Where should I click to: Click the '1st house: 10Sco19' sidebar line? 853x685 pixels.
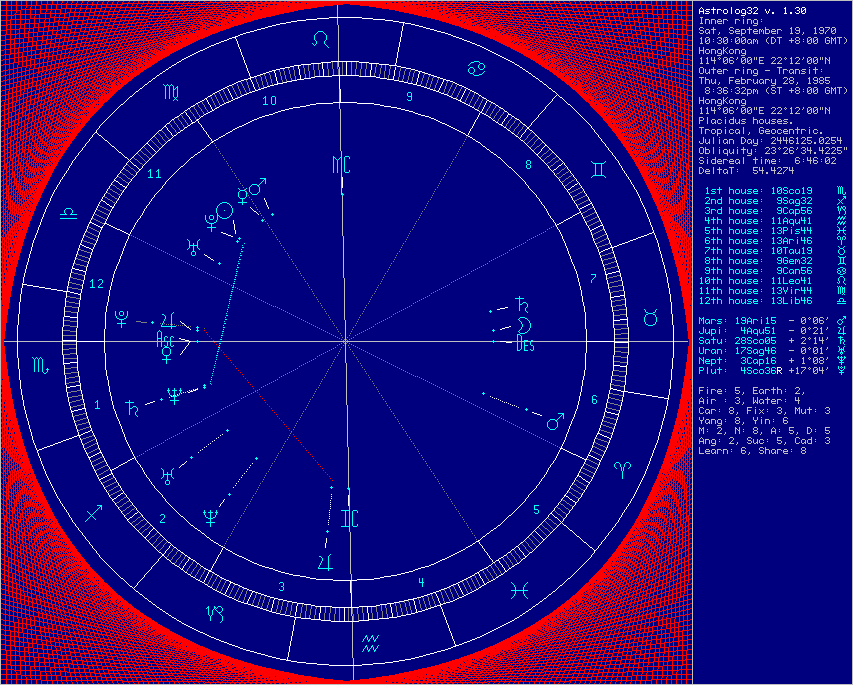click(x=755, y=190)
